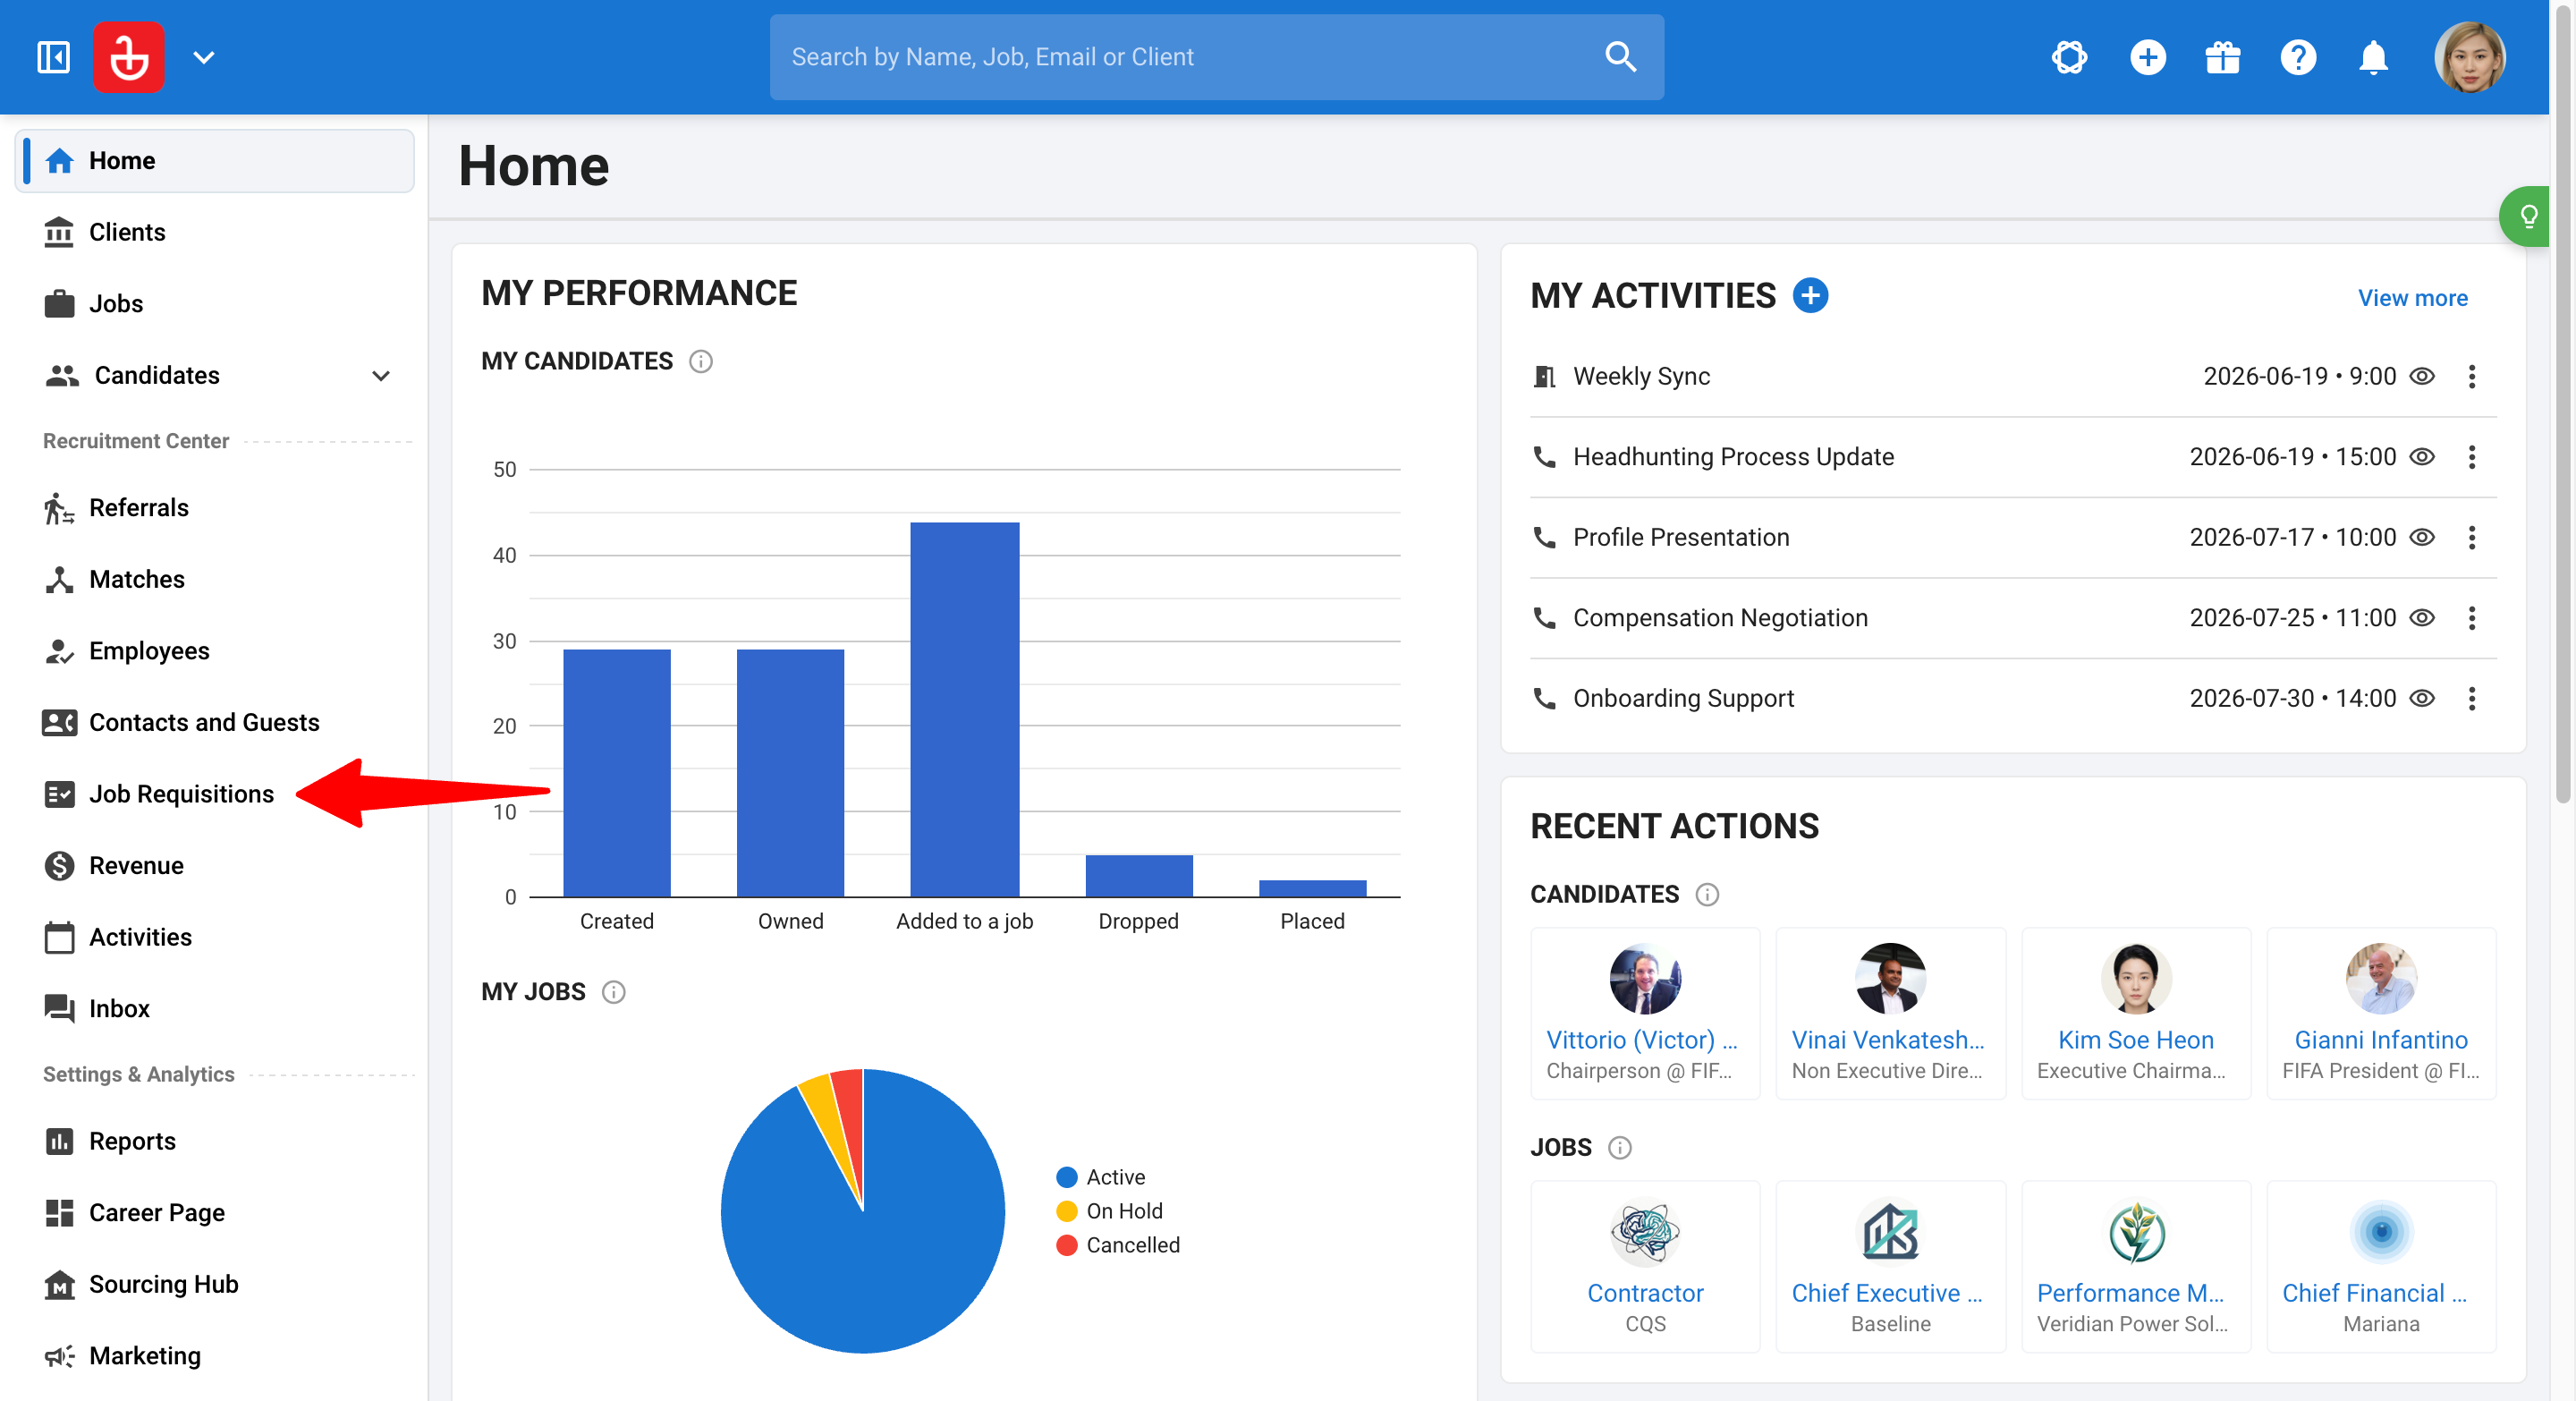Toggle visibility eye for Weekly Sync
Screen dimensions: 2576x1401
2421,377
